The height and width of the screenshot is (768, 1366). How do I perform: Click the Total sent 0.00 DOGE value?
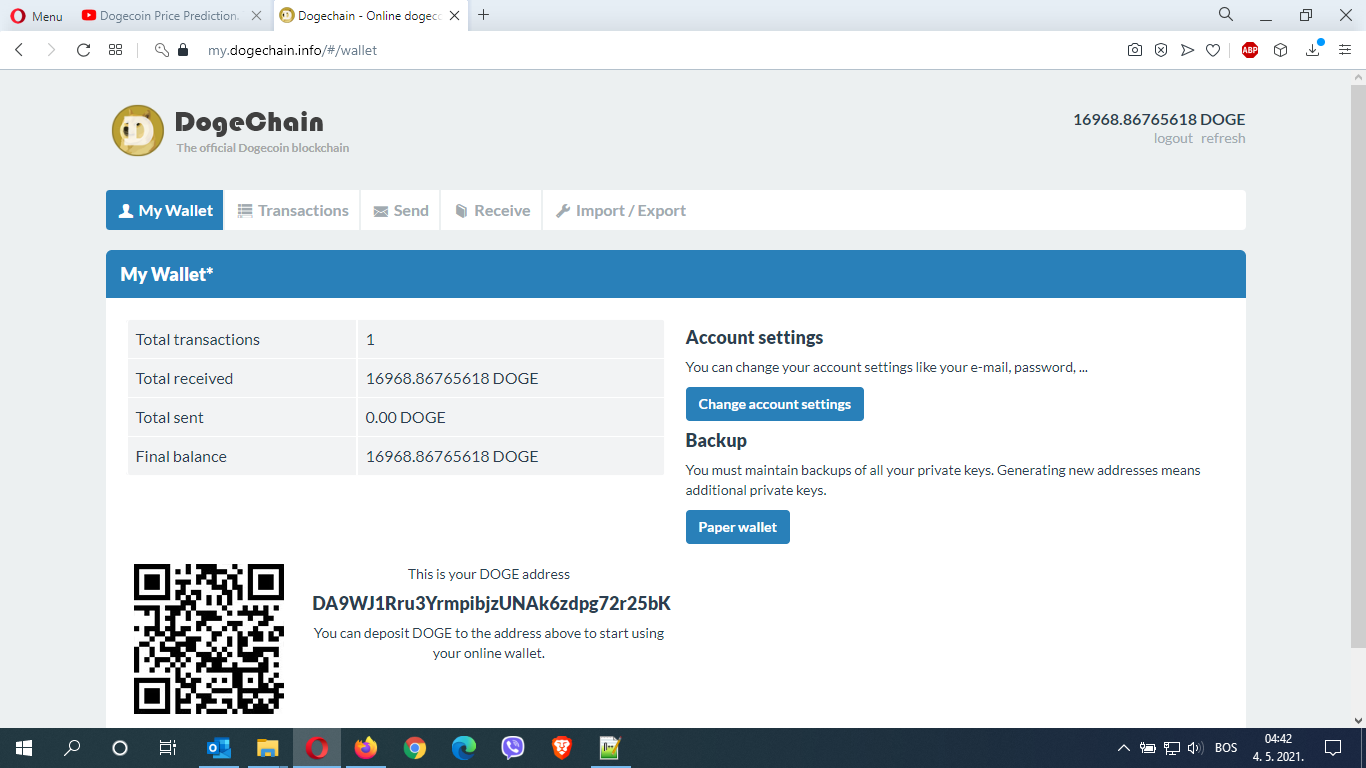406,418
